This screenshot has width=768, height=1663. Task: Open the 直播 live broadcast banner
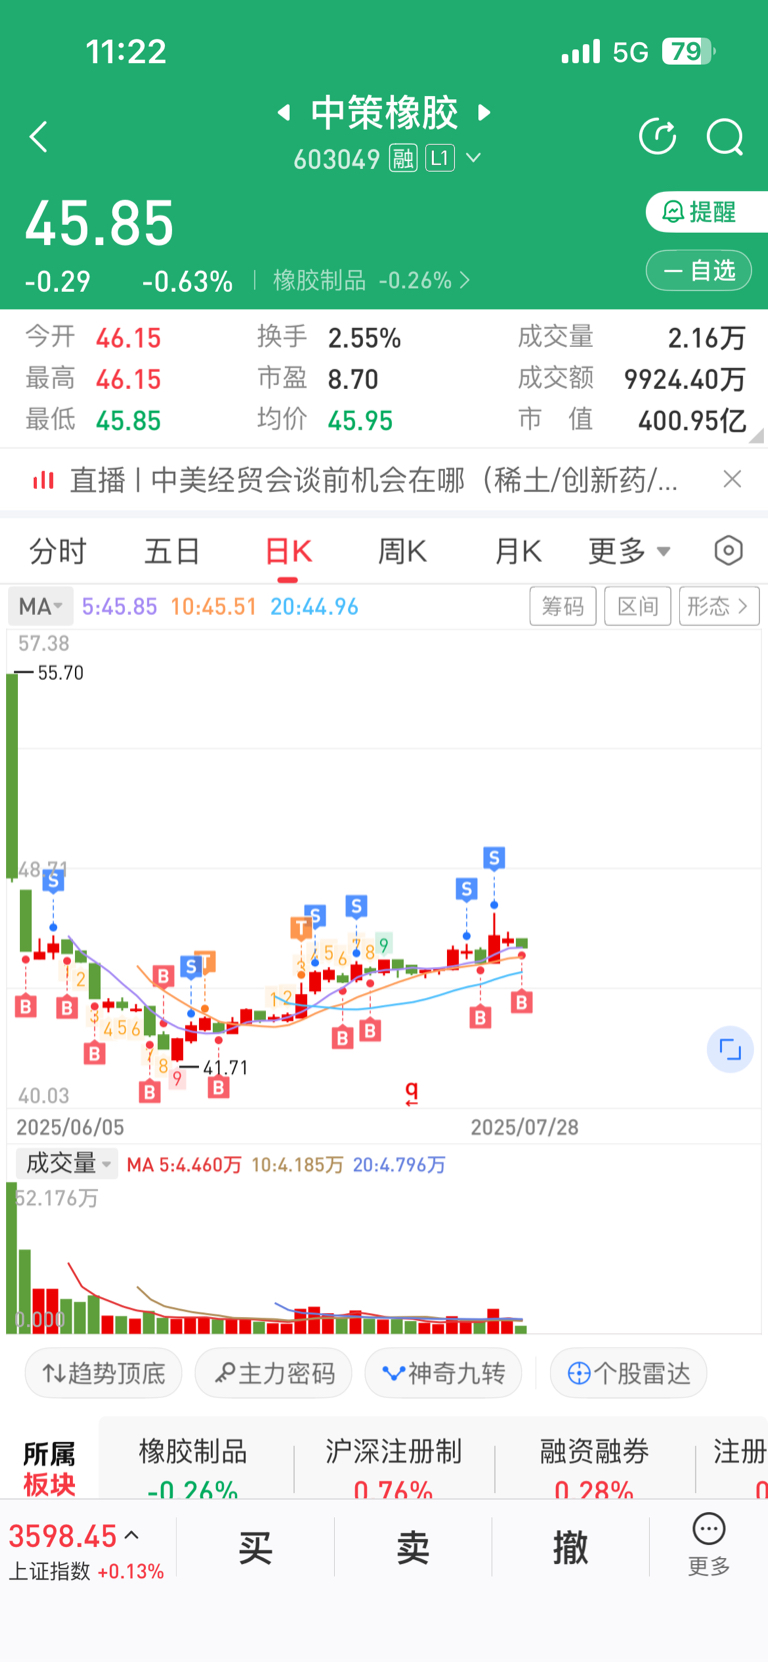point(374,480)
